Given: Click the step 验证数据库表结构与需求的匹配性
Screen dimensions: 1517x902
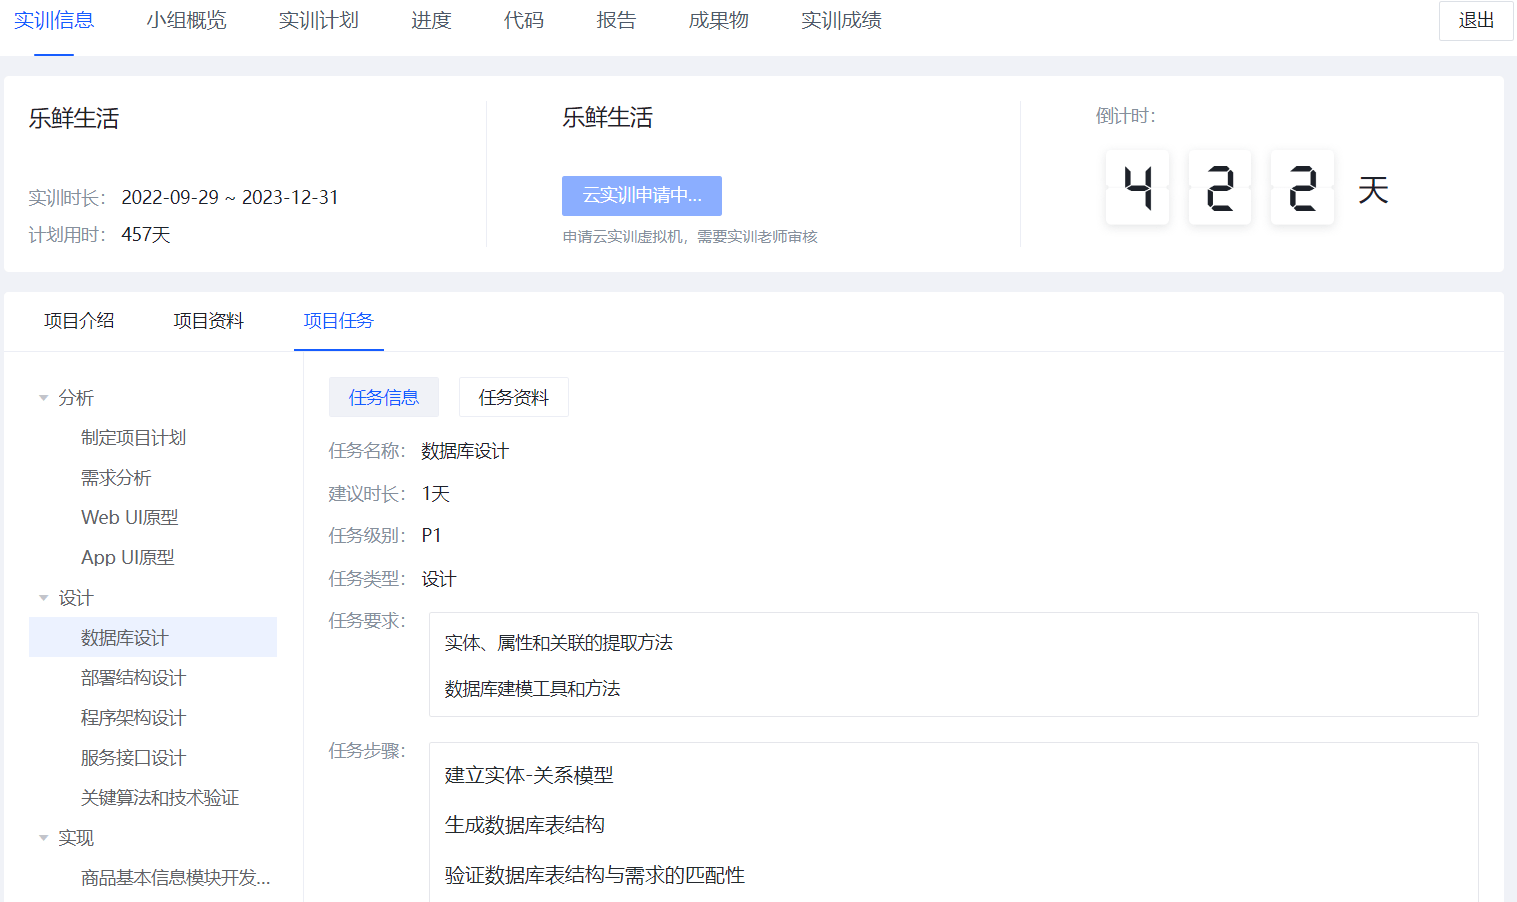Looking at the screenshot, I should point(595,875).
